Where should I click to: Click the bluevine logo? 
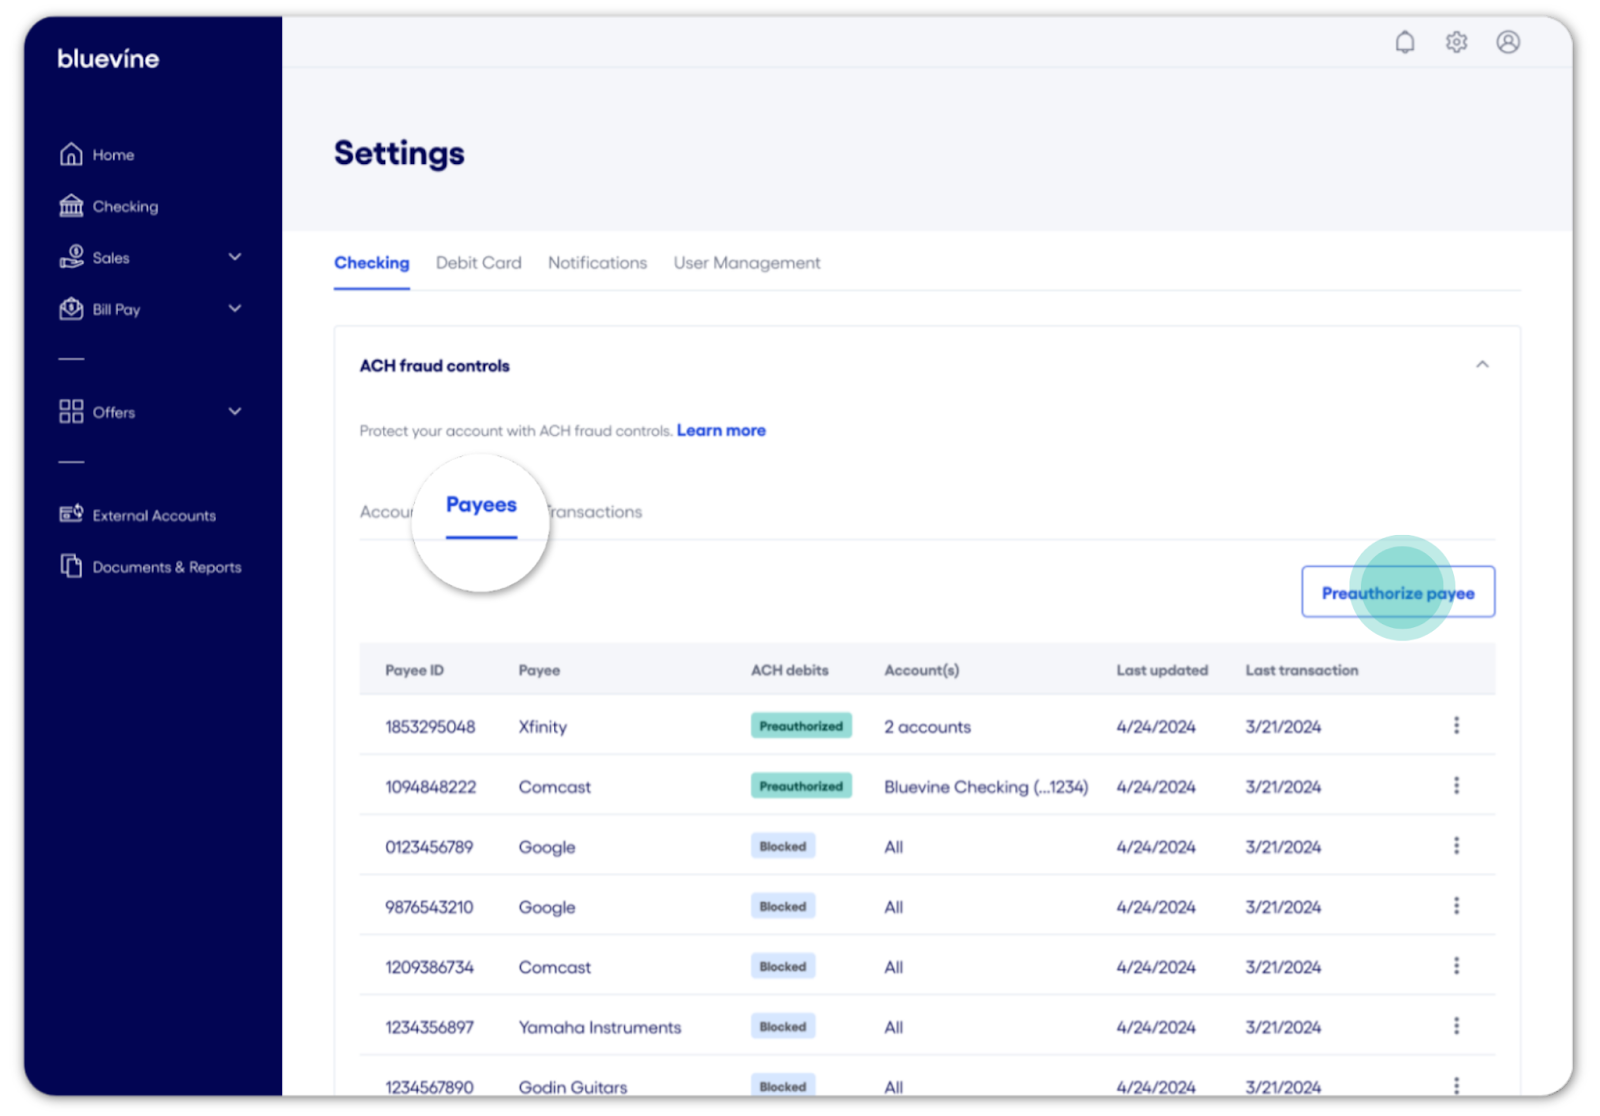pos(108,59)
